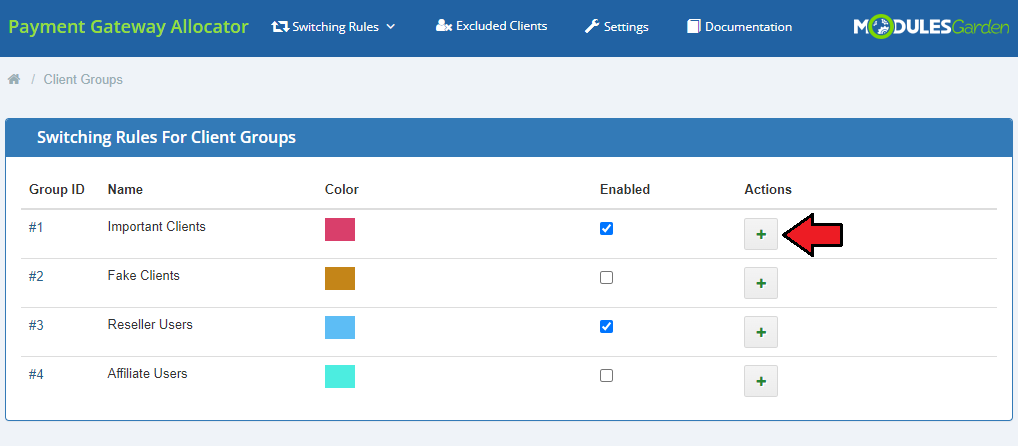This screenshot has width=1018, height=446.
Task: Click Switching Rules For Client Groups heading
Action: [166, 138]
